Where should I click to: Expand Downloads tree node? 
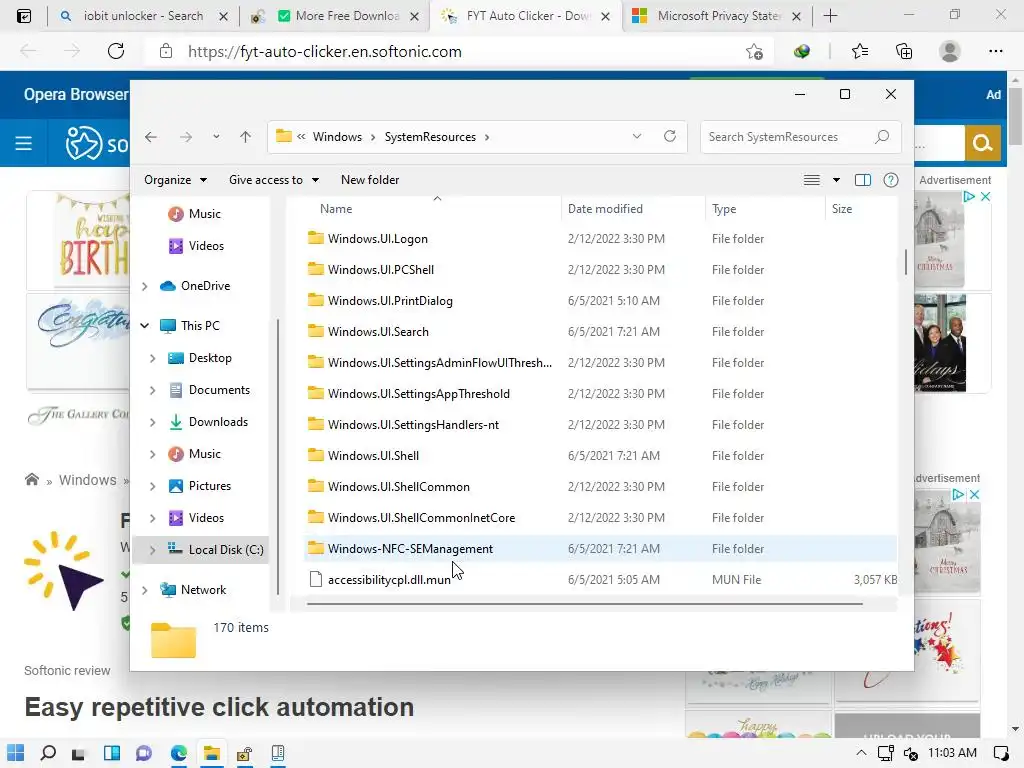(x=152, y=422)
